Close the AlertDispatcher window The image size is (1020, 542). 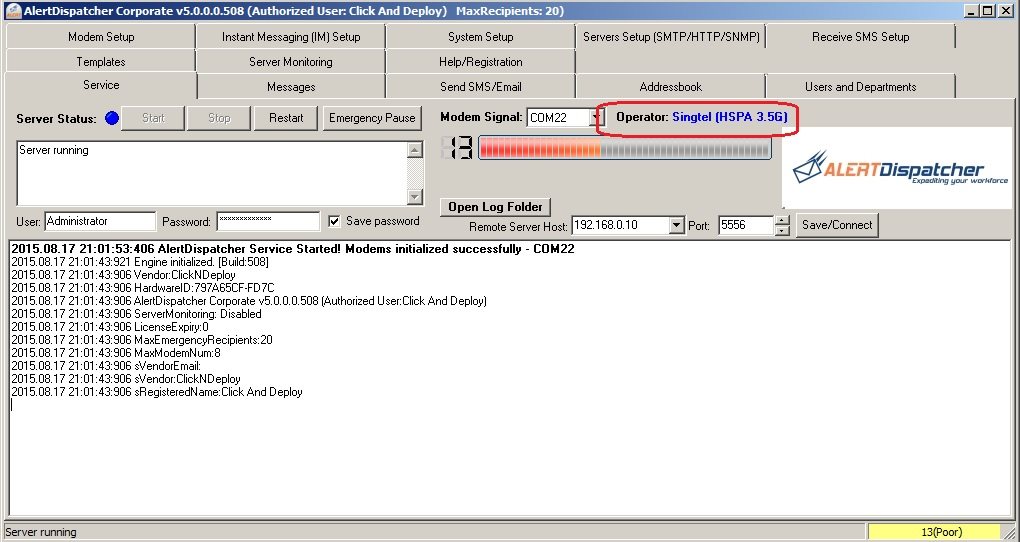[1006, 11]
